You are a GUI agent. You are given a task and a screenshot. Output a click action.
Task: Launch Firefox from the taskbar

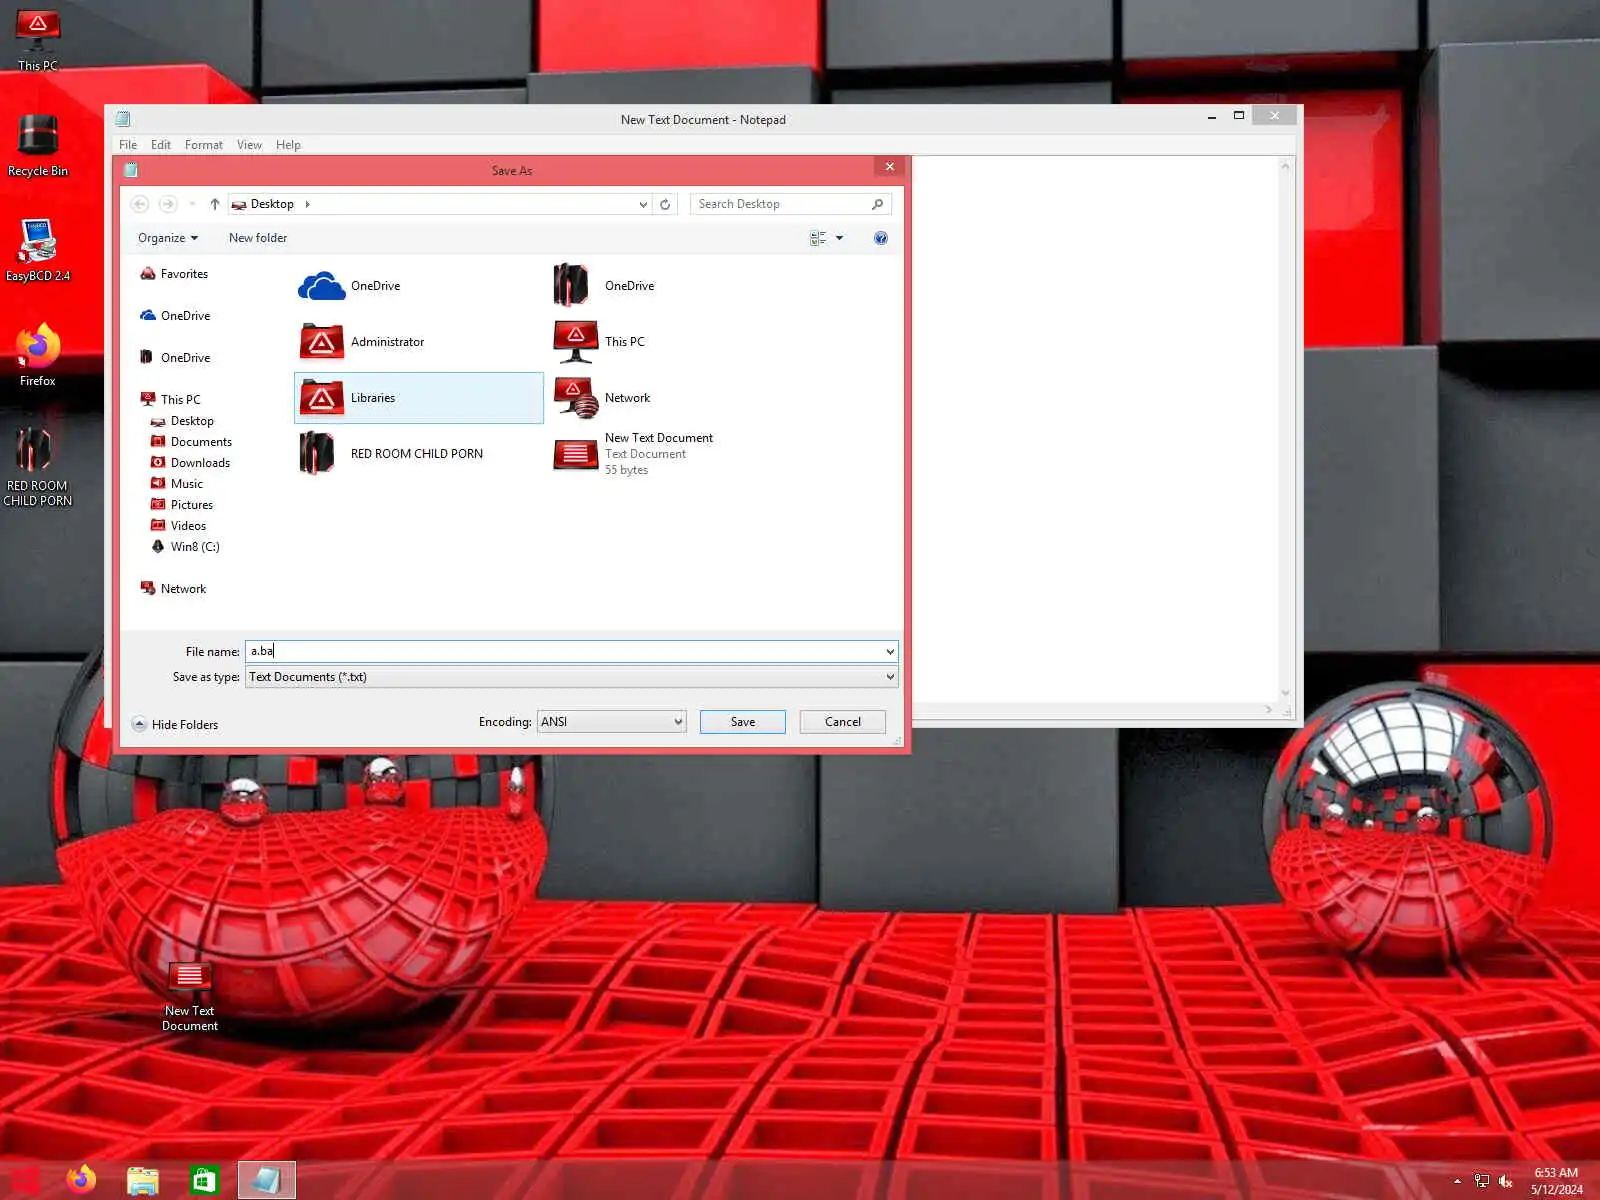pyautogui.click(x=82, y=1180)
